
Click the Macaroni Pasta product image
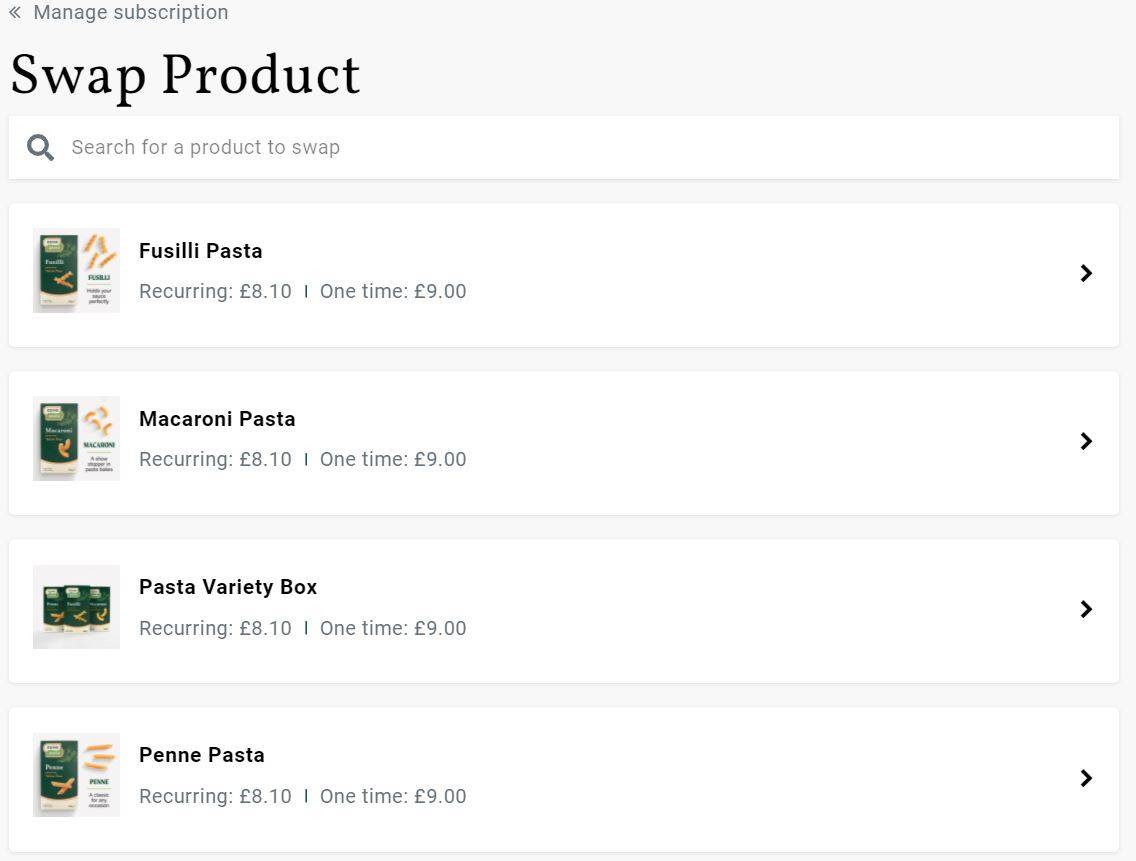(76, 438)
